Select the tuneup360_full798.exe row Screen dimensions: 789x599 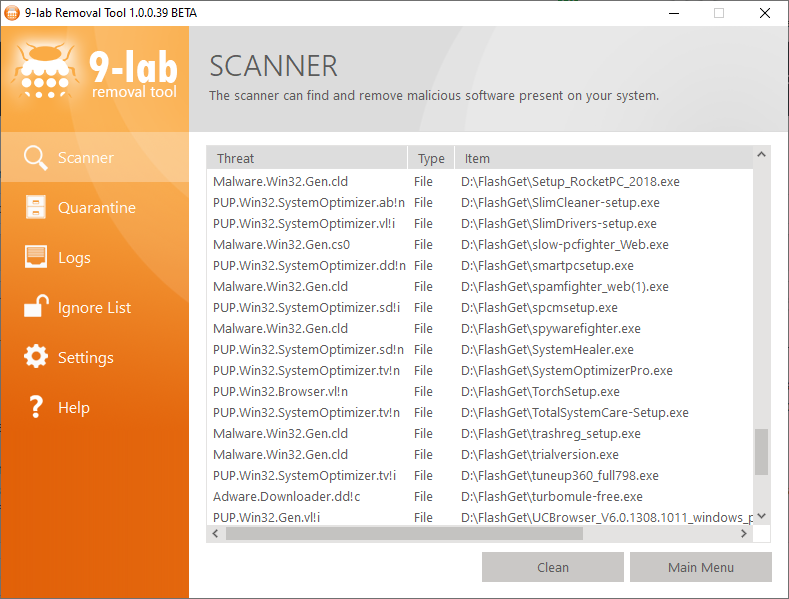point(480,476)
